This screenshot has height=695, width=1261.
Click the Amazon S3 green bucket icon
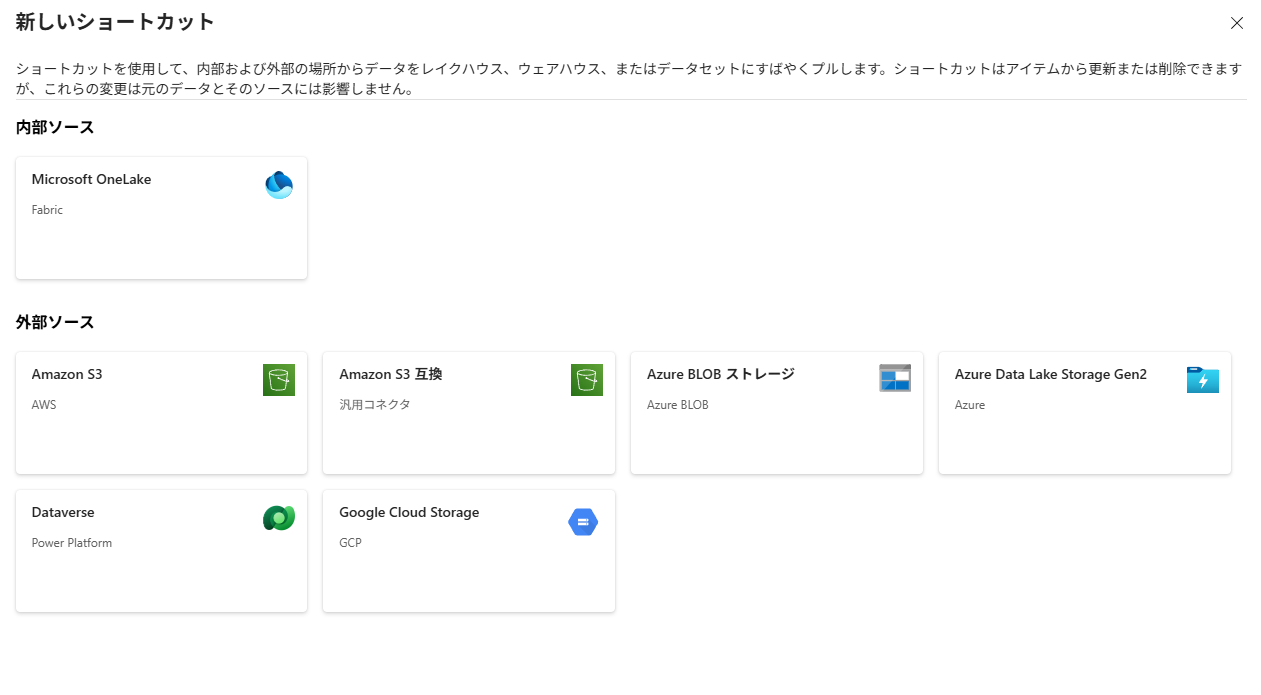click(x=279, y=380)
